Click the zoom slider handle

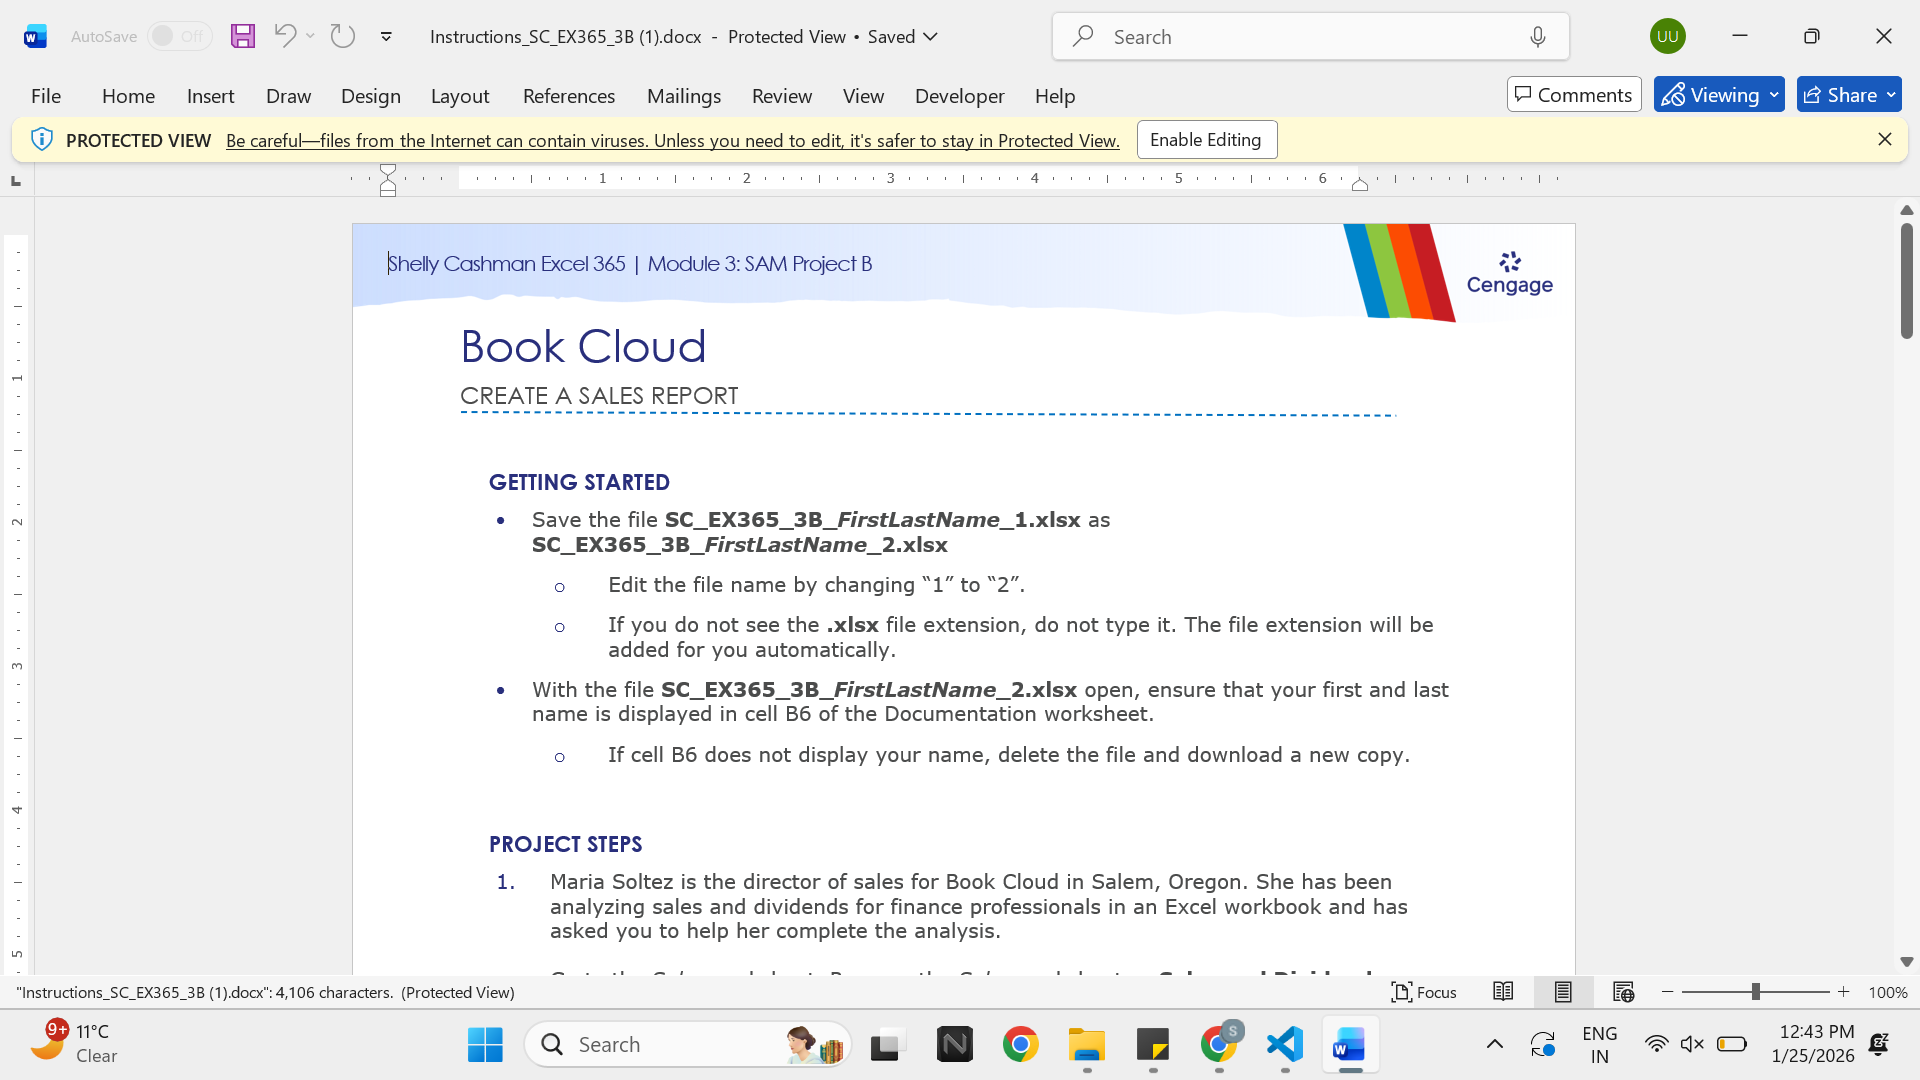(x=1756, y=992)
